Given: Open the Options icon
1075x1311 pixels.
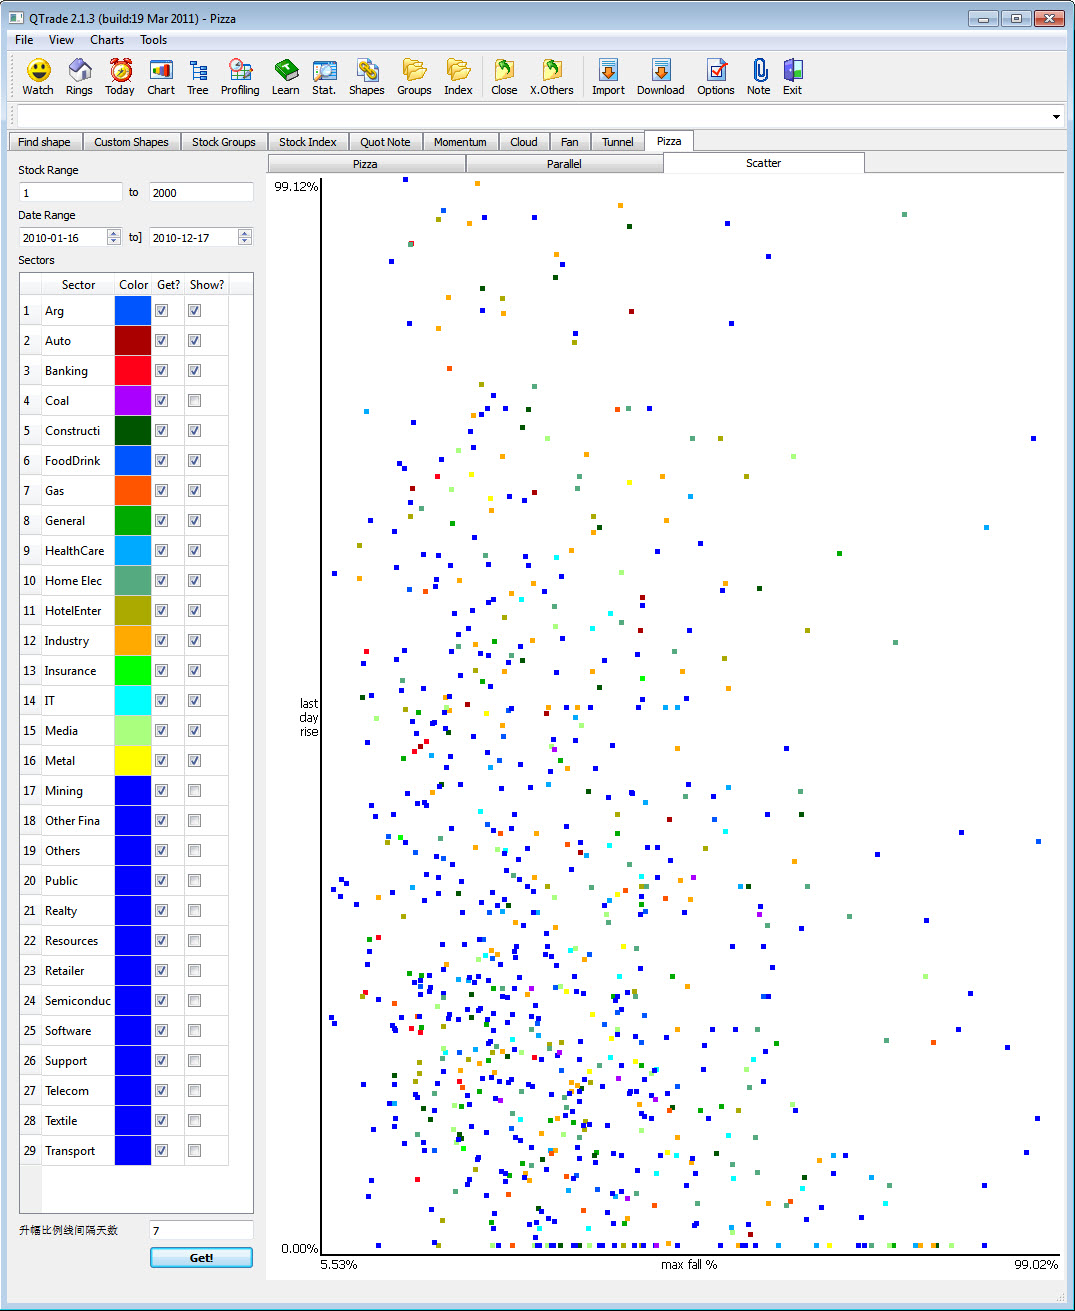Looking at the screenshot, I should pyautogui.click(x=715, y=75).
